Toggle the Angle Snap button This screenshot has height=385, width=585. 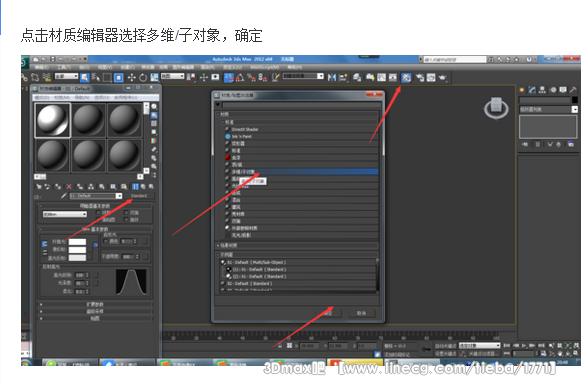(x=240, y=77)
